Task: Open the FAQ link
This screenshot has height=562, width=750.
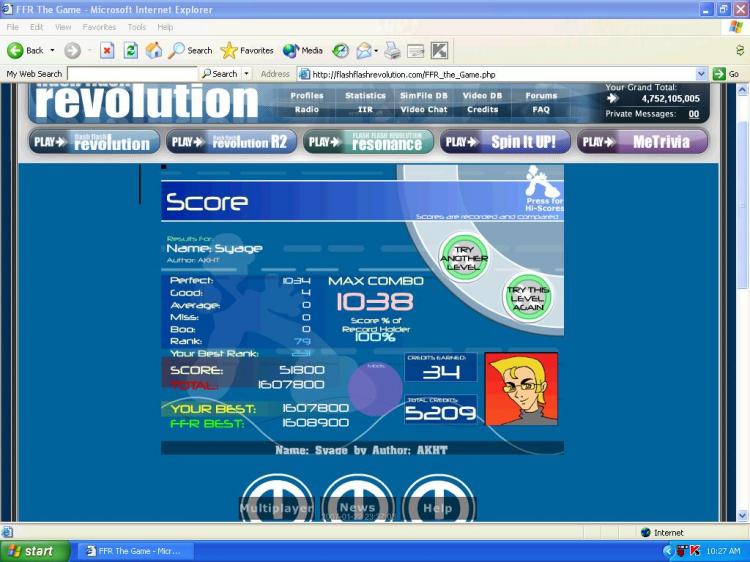Action: point(541,110)
